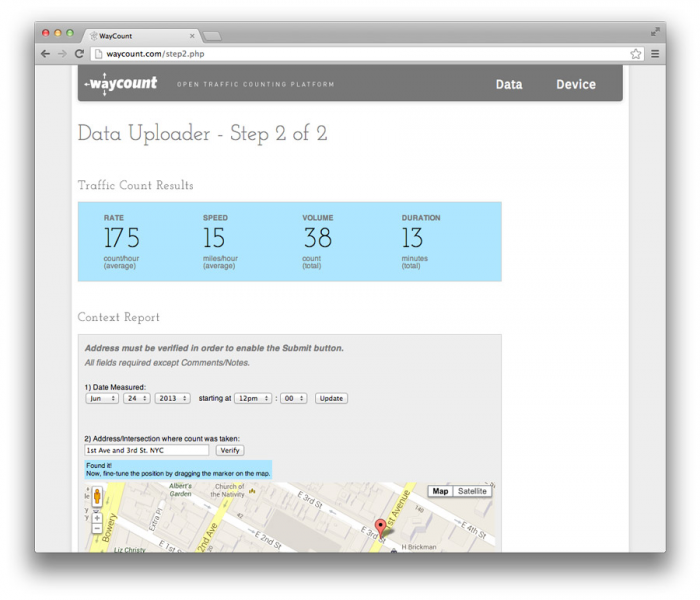
Task: Zoom in the map with plus button
Action: coord(96,518)
